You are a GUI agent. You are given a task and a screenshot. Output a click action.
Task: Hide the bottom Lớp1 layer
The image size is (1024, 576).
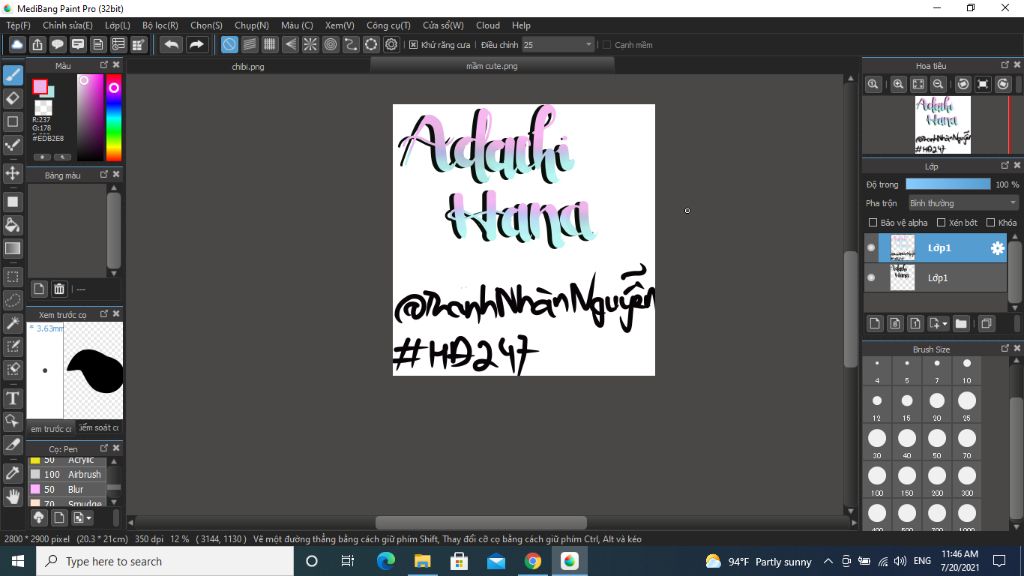(x=871, y=278)
